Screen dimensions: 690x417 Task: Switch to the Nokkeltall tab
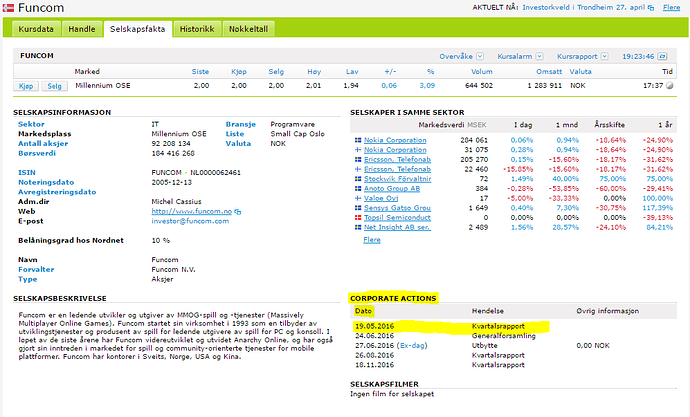[x=249, y=29]
